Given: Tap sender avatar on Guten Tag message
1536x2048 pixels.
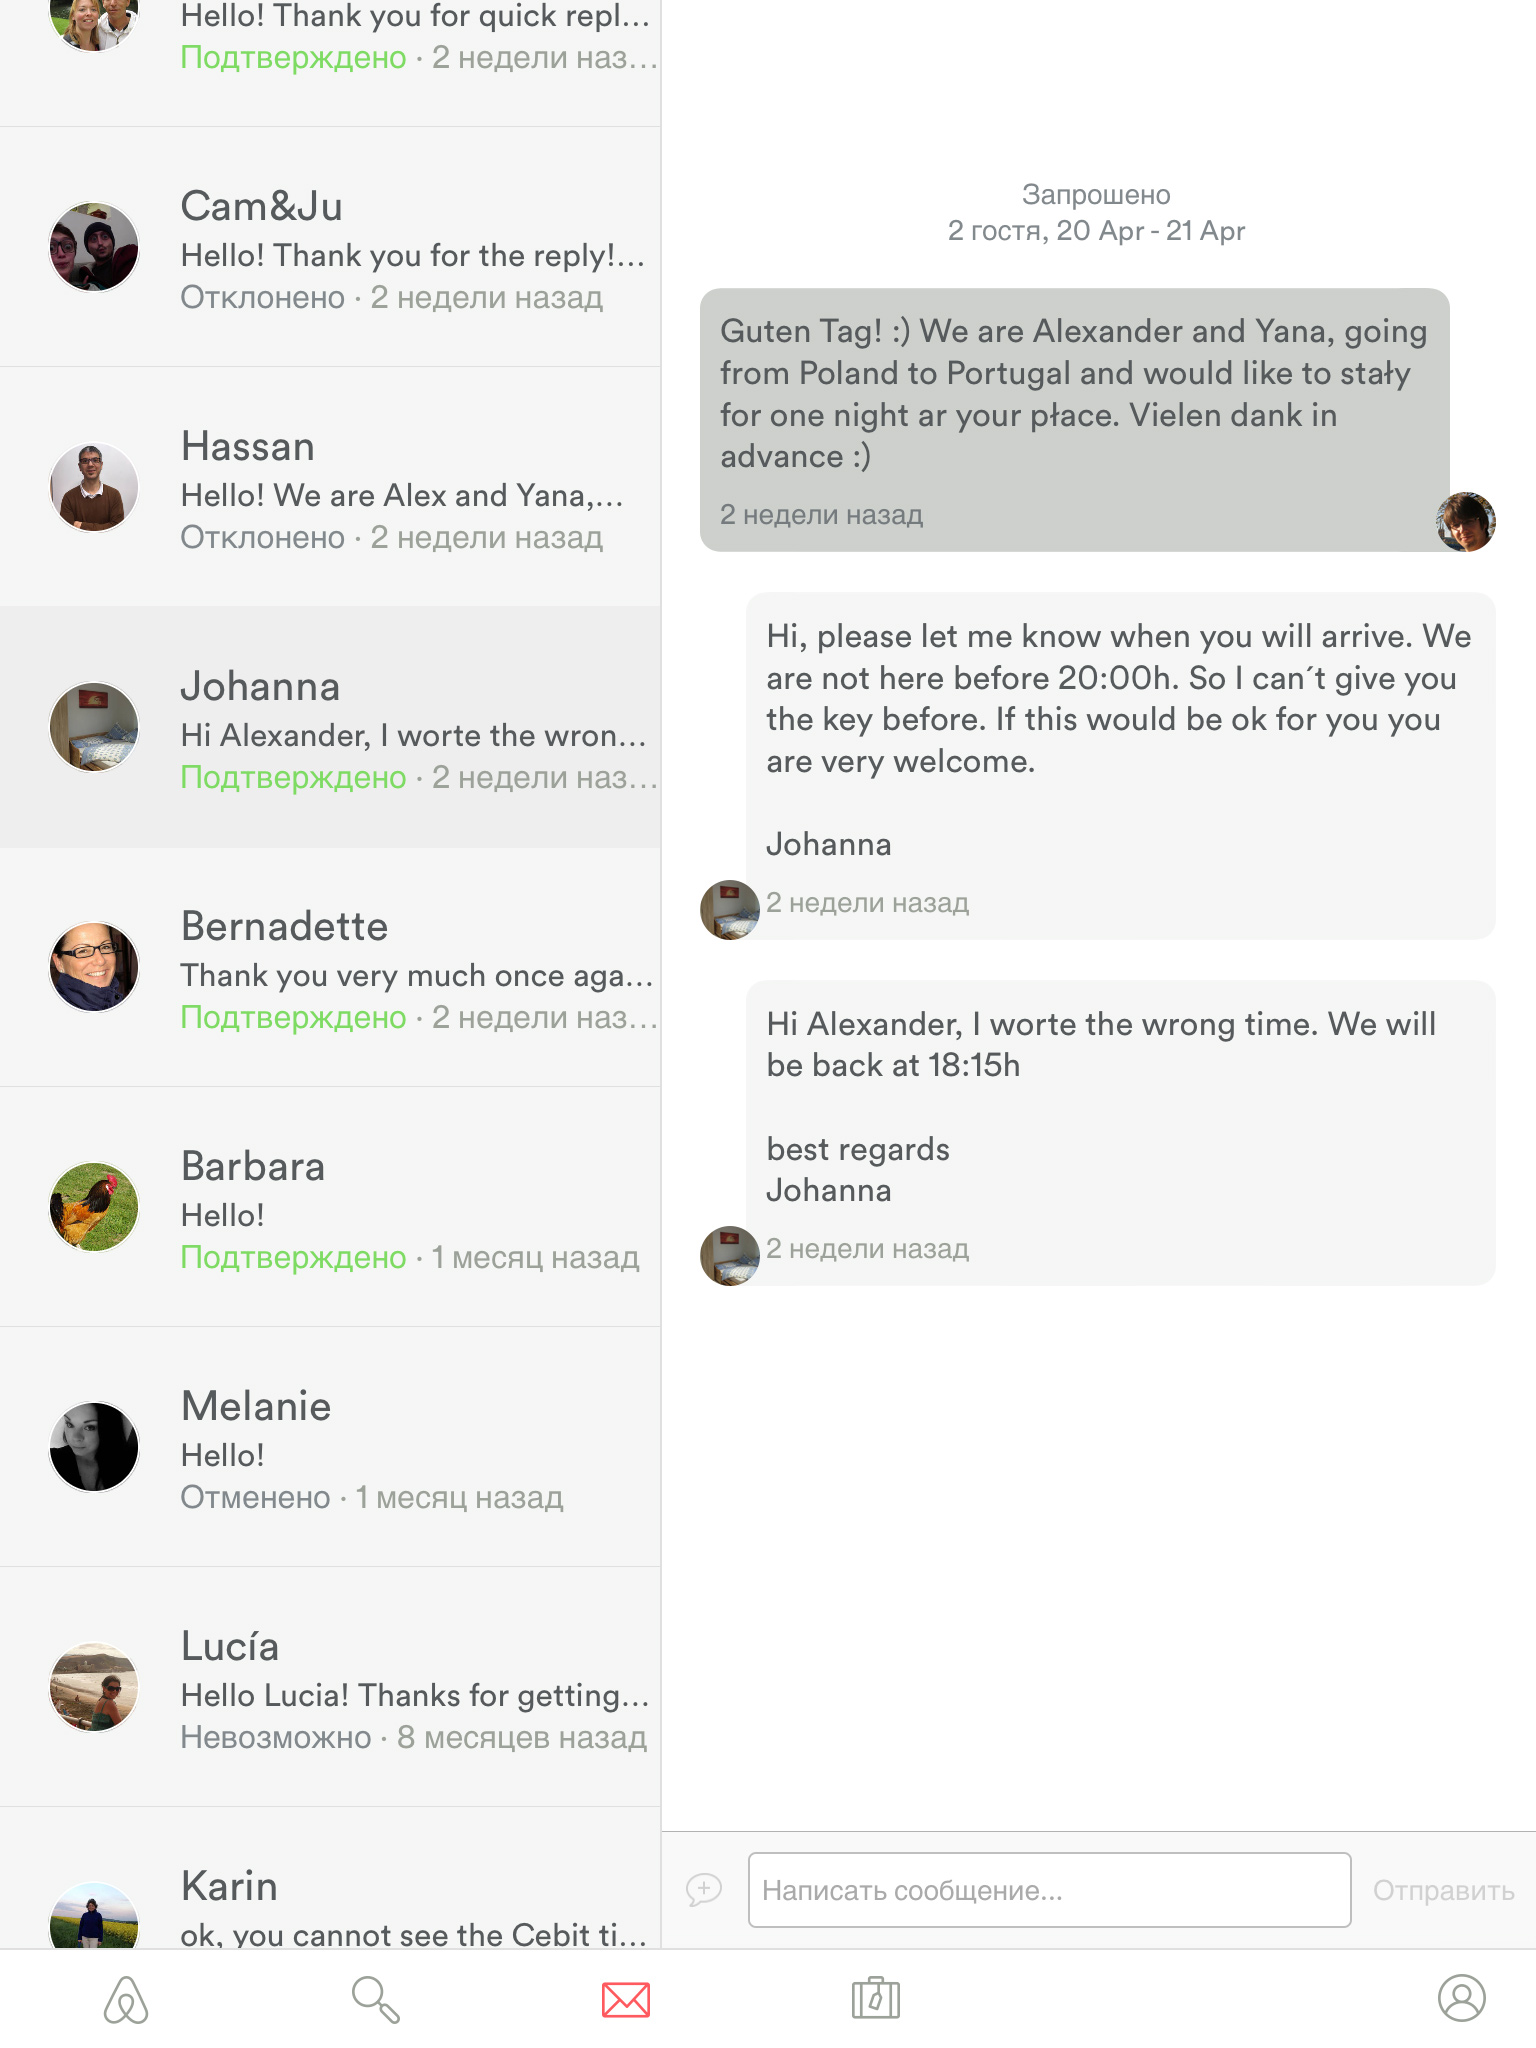Looking at the screenshot, I should pyautogui.click(x=1465, y=521).
